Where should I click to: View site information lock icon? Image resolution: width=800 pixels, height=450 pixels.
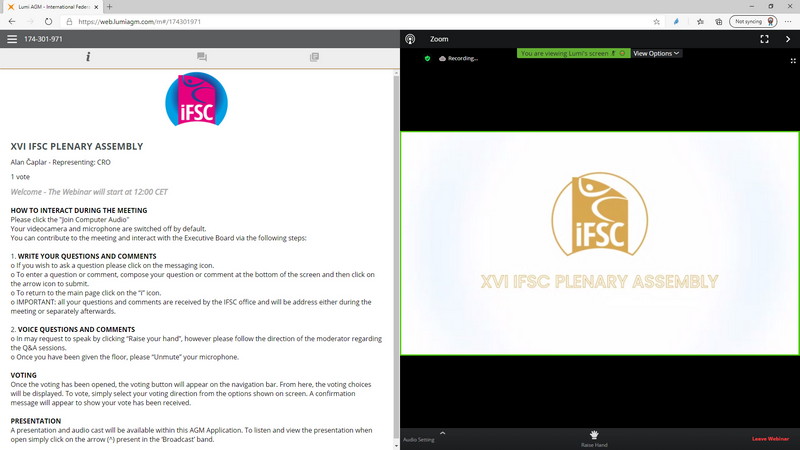pos(69,21)
